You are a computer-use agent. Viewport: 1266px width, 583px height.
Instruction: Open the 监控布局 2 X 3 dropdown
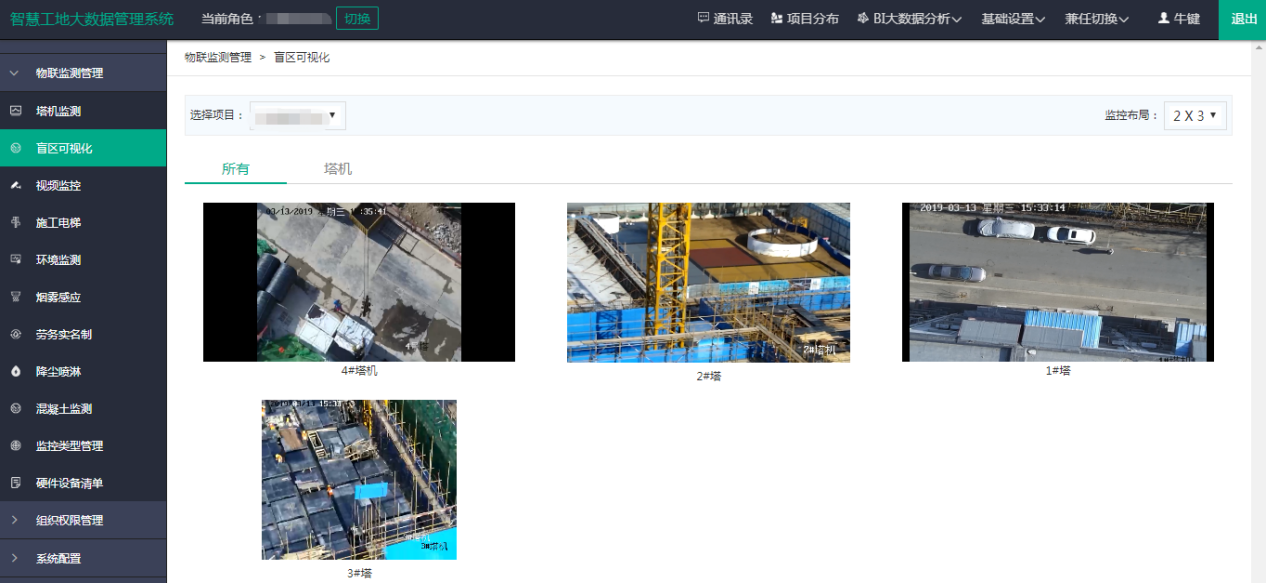(1194, 115)
